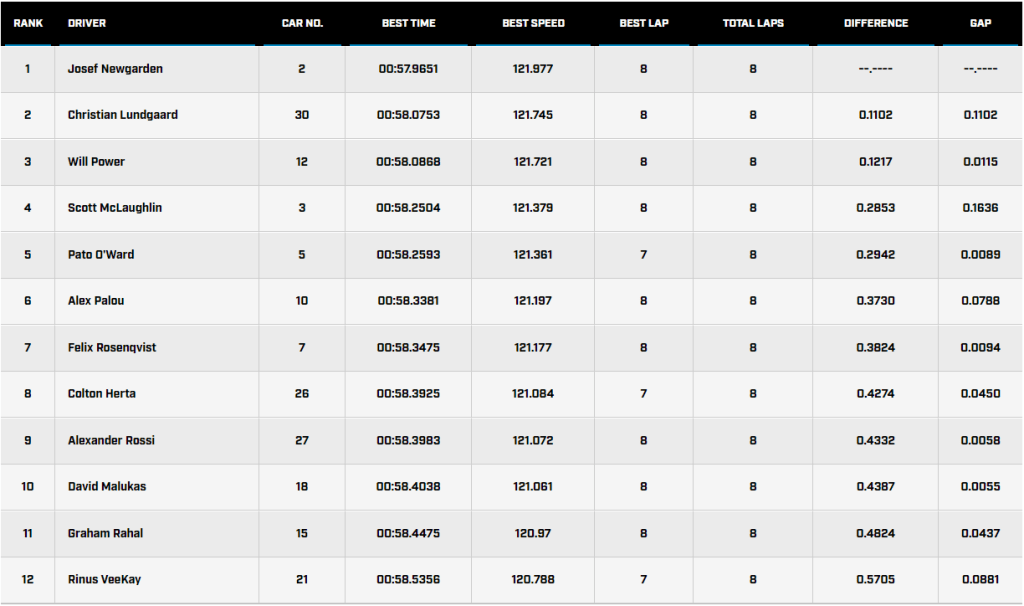Click Felix Rosenqvist's name
The image size is (1024, 606).
(x=112, y=347)
